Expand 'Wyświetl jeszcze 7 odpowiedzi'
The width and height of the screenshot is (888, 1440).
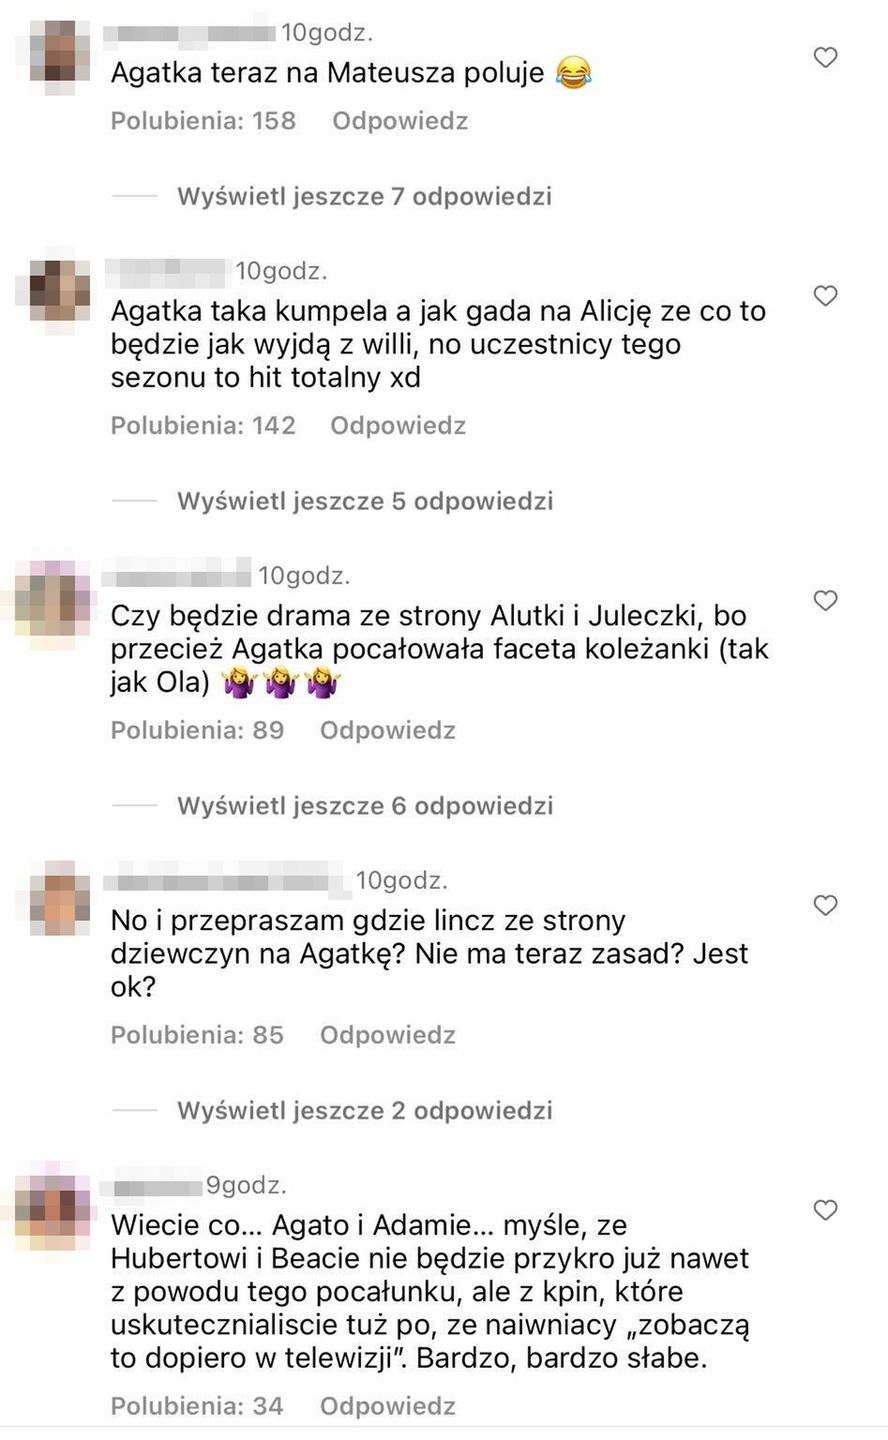pos(364,196)
